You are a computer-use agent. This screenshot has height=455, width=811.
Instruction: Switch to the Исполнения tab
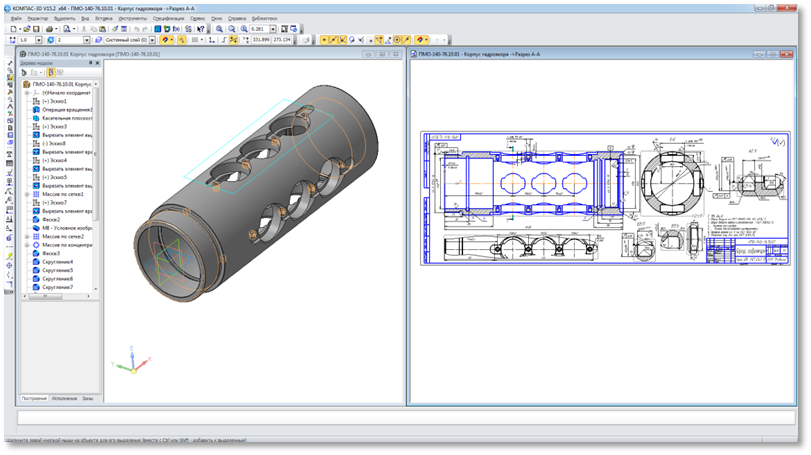click(64, 398)
